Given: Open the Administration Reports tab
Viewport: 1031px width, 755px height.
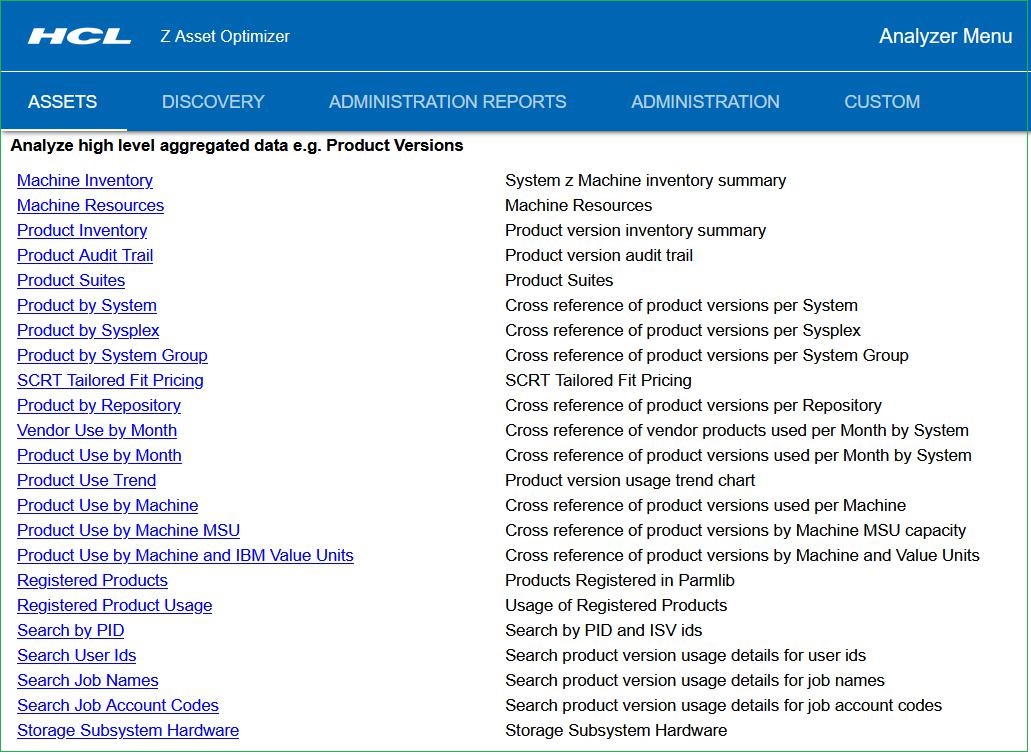Looking at the screenshot, I should coord(447,102).
